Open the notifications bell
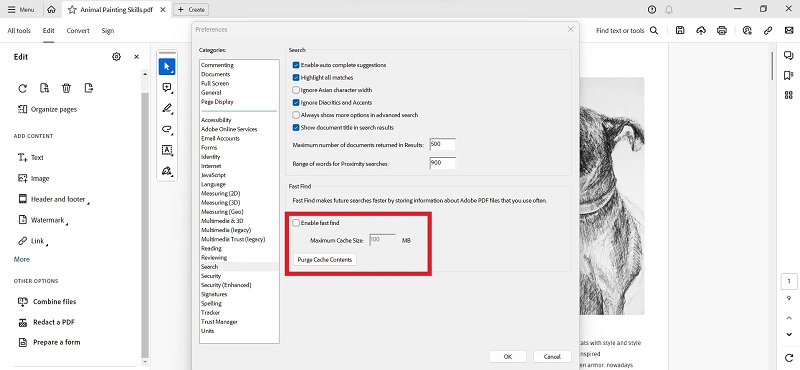Image resolution: width=800 pixels, height=370 pixels. (x=668, y=9)
